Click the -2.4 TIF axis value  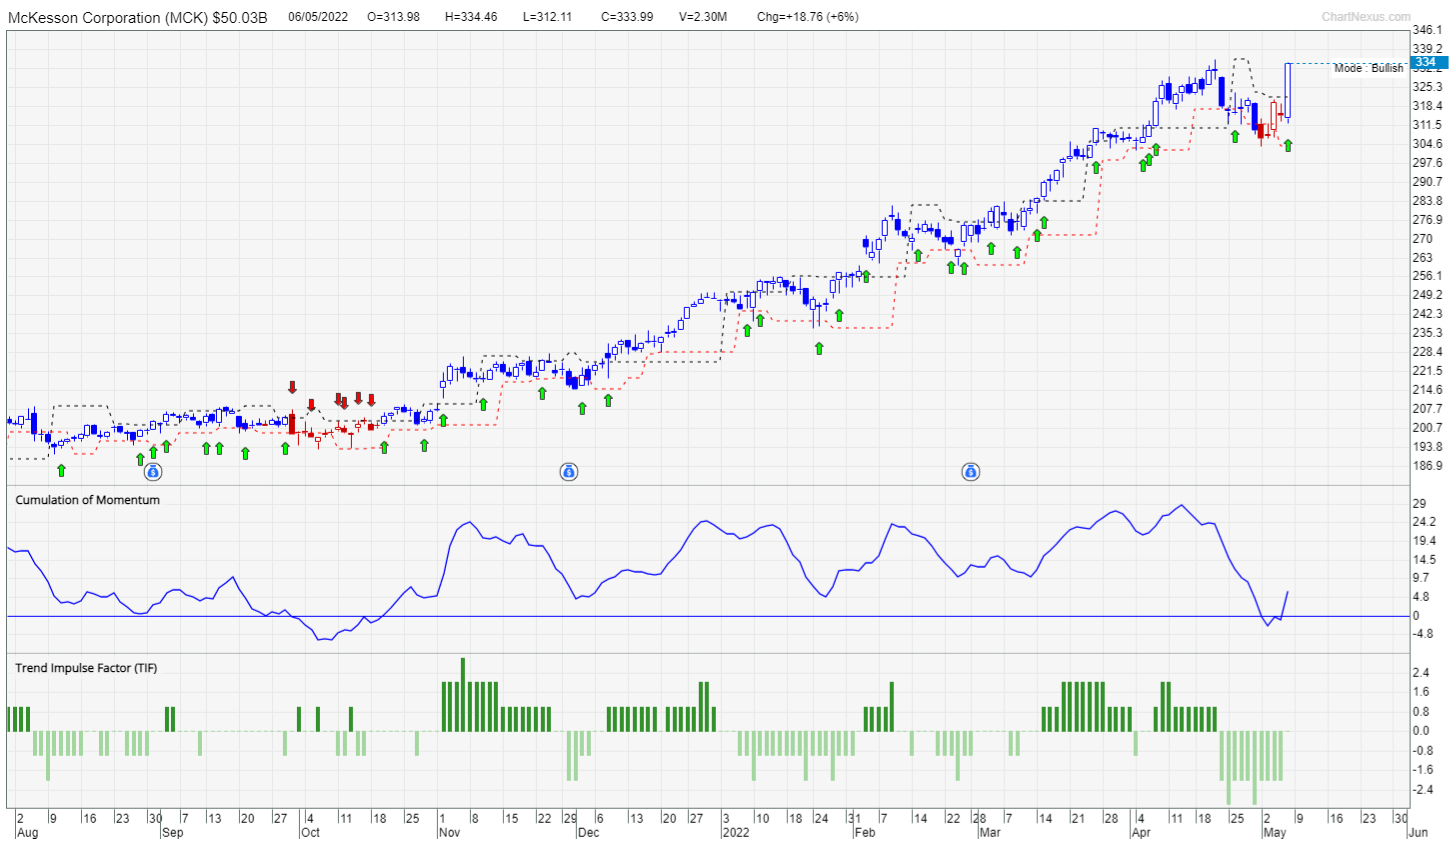1422,790
